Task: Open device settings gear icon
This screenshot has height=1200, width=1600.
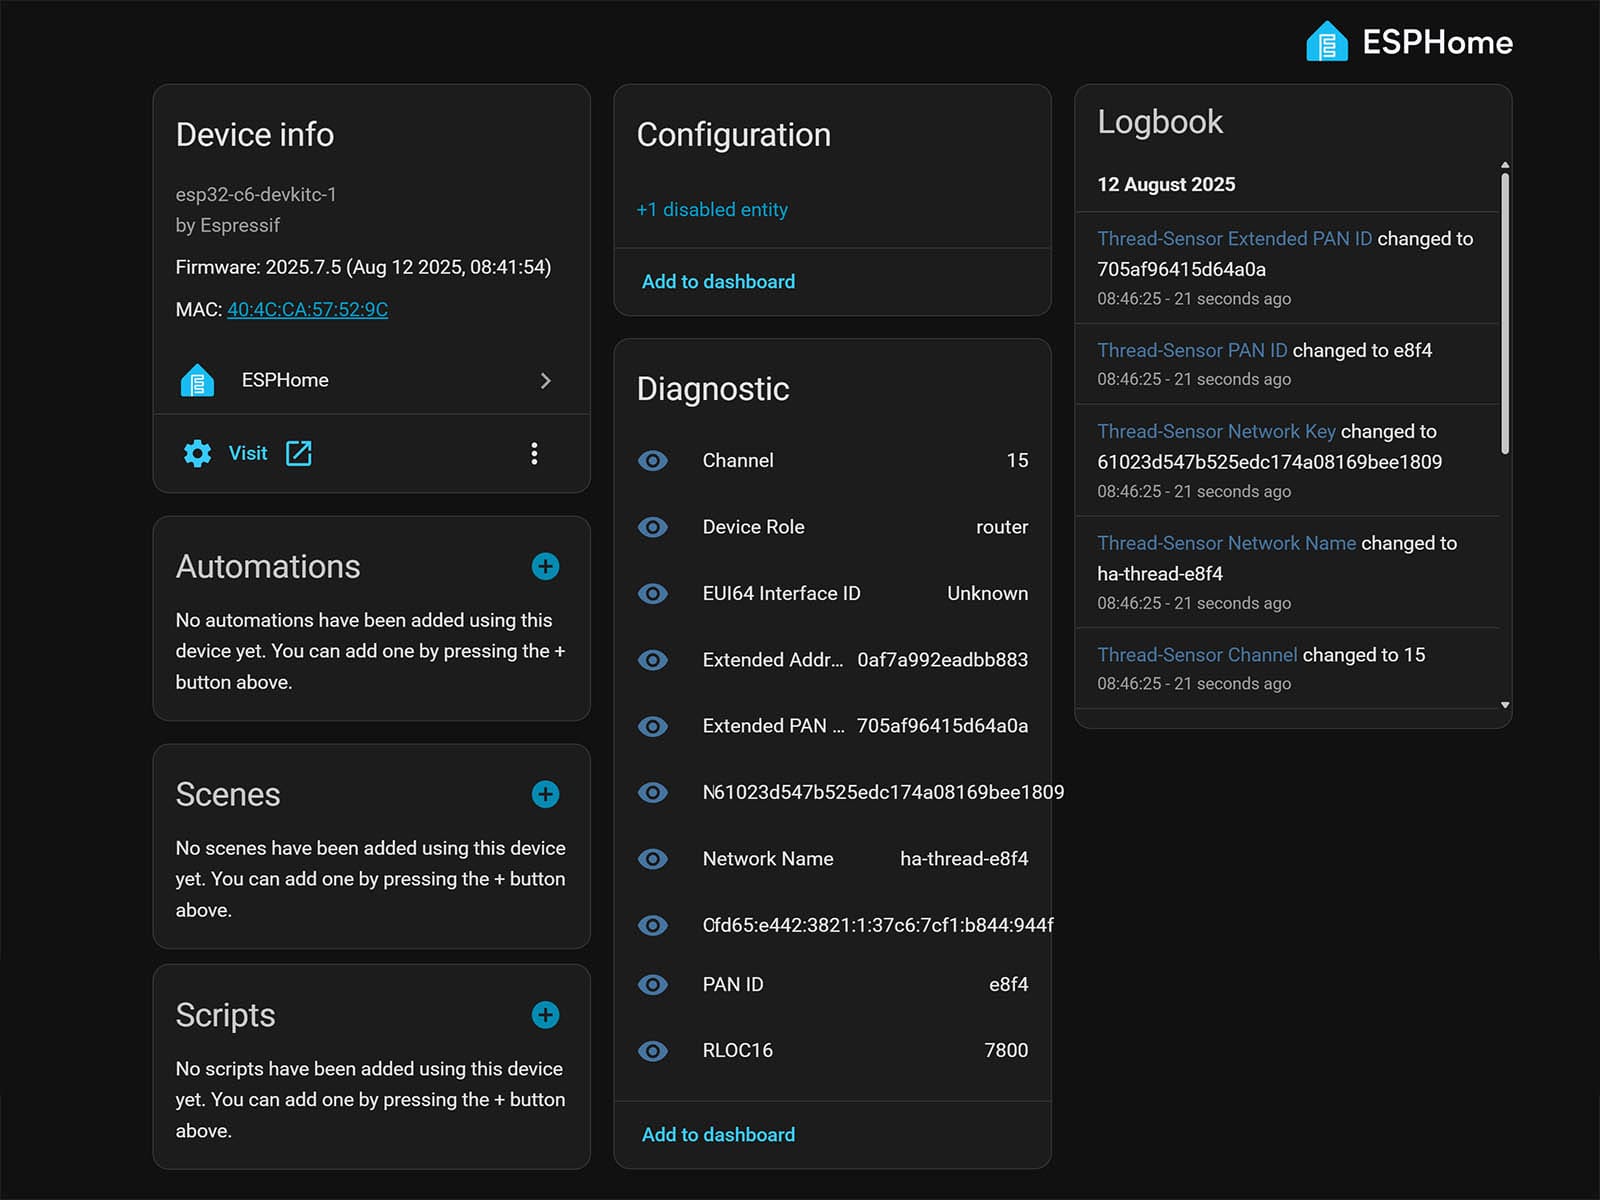Action: [198, 453]
